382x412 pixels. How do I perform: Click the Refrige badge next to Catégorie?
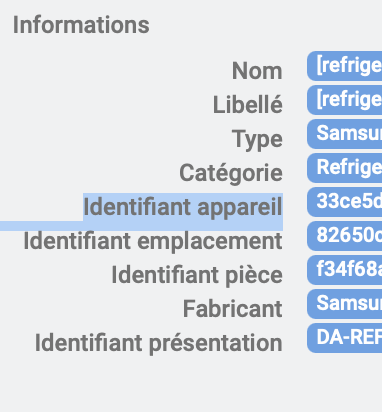pyautogui.click(x=345, y=168)
